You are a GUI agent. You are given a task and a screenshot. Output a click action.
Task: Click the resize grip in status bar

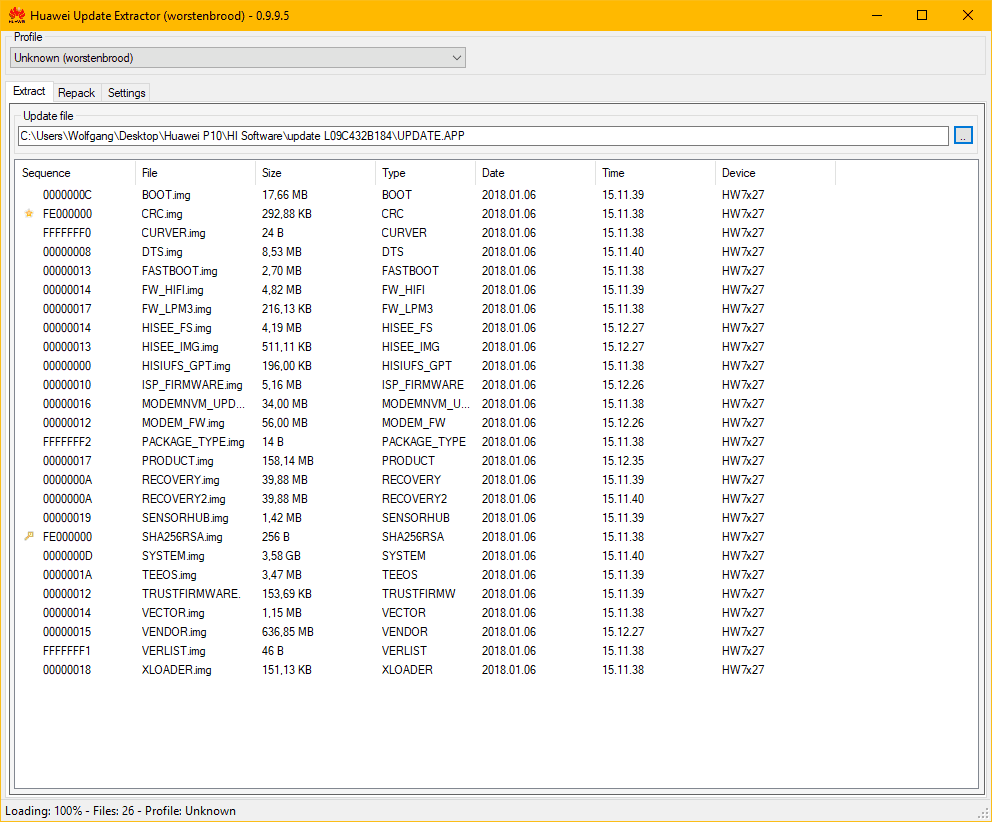pos(984,814)
